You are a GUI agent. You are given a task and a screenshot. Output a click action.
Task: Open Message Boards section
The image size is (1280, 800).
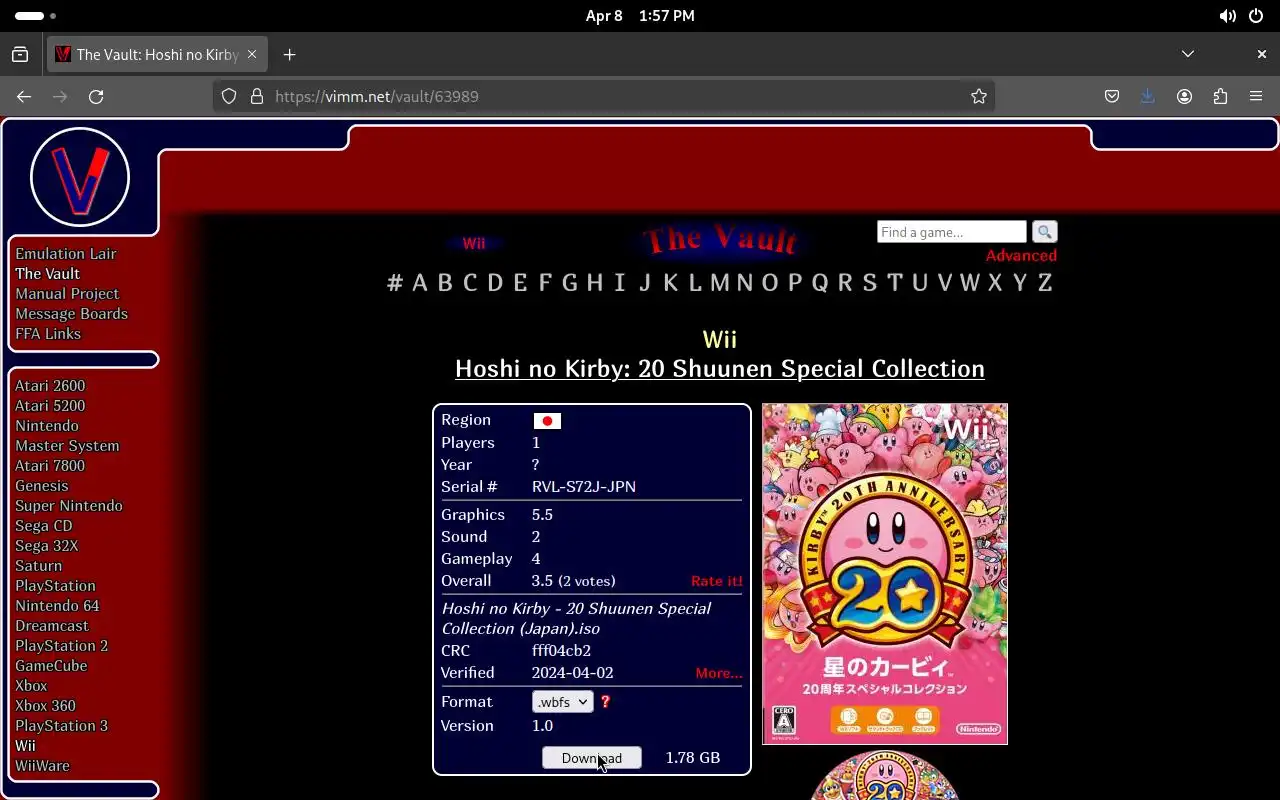71,314
